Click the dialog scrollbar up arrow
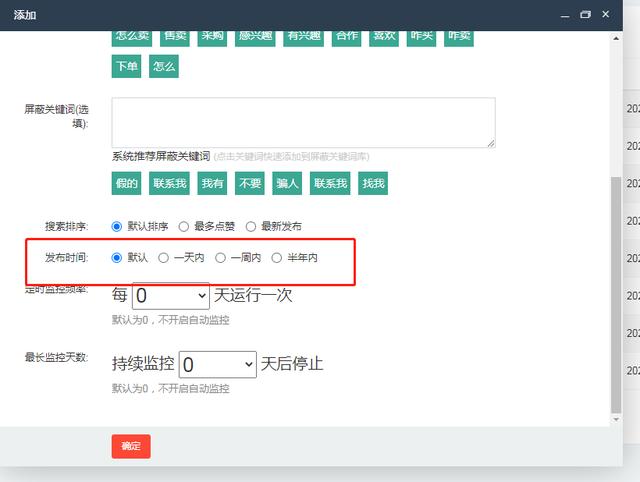The width and height of the screenshot is (640, 482). pos(616,38)
